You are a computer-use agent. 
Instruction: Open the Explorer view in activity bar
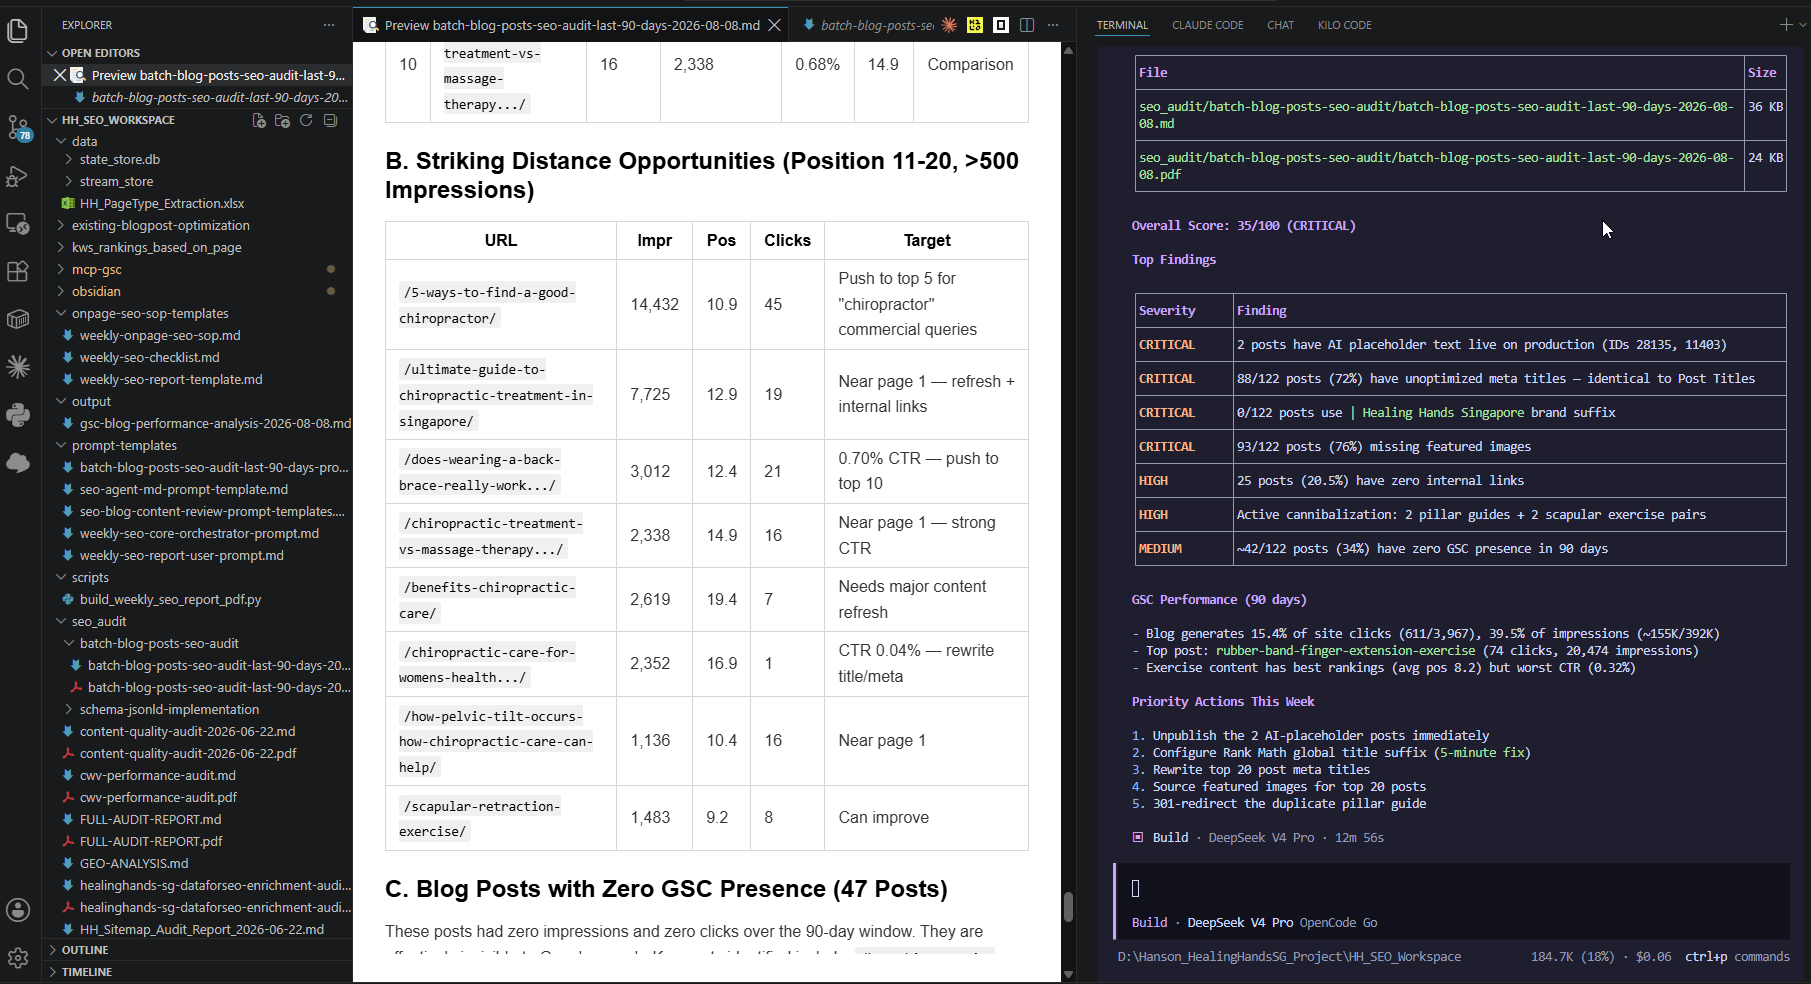point(18,31)
